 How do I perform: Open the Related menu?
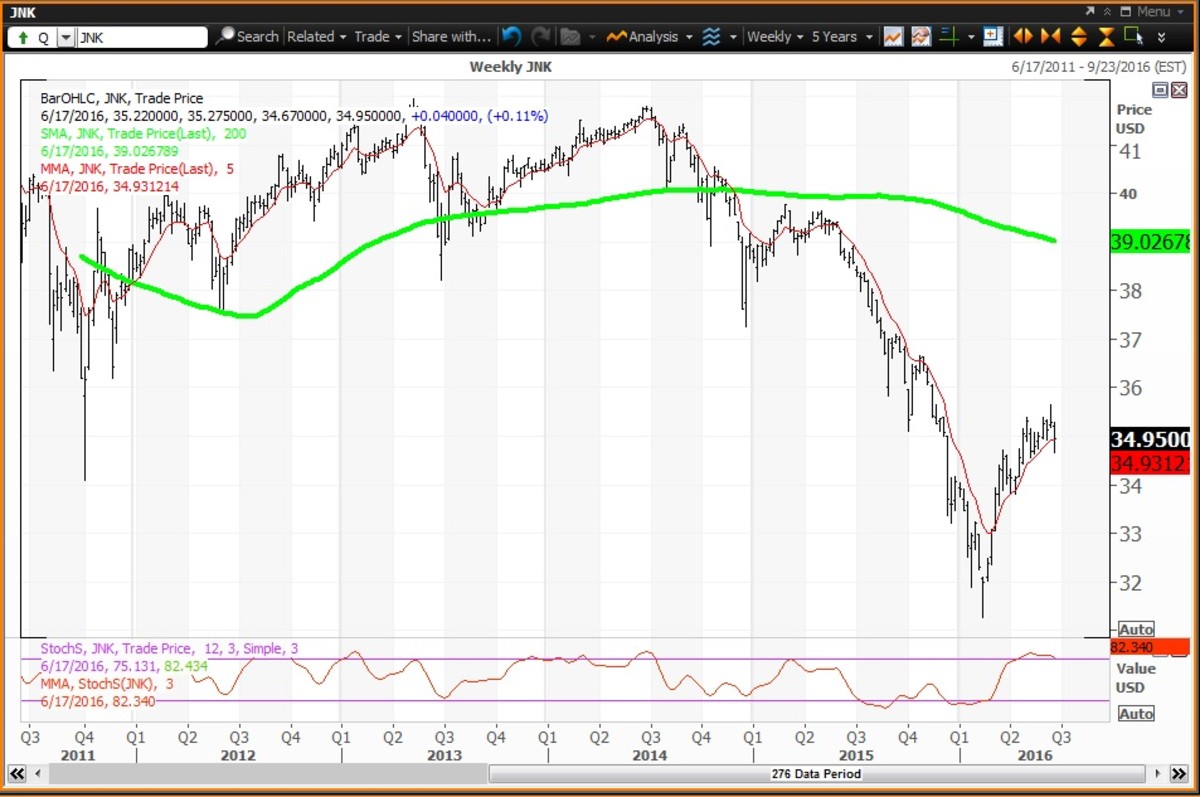pos(316,37)
